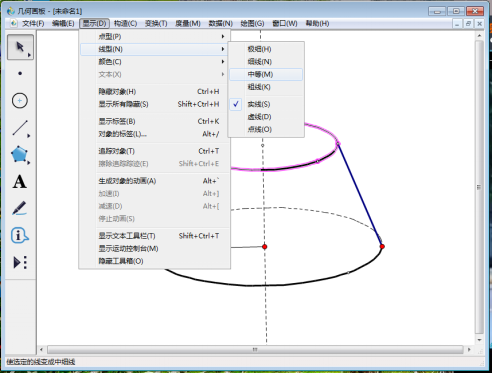Click the red point at the bottom of the blue segment

(382, 247)
